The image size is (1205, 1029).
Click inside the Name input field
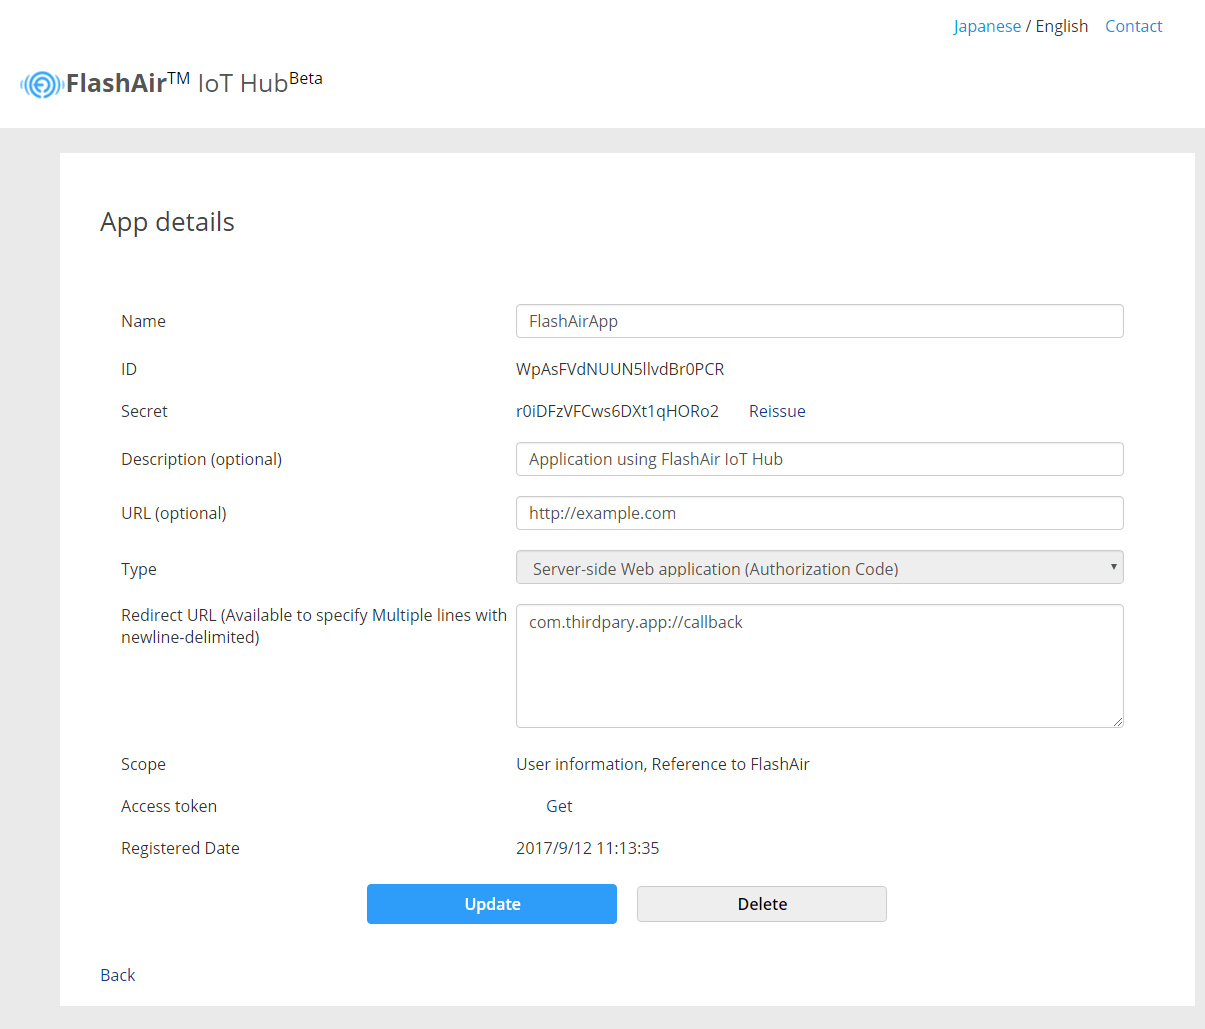[x=819, y=320]
